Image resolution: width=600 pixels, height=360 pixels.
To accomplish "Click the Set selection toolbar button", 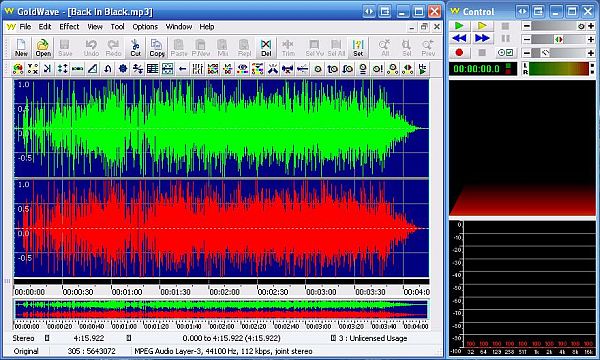I will coord(358,48).
